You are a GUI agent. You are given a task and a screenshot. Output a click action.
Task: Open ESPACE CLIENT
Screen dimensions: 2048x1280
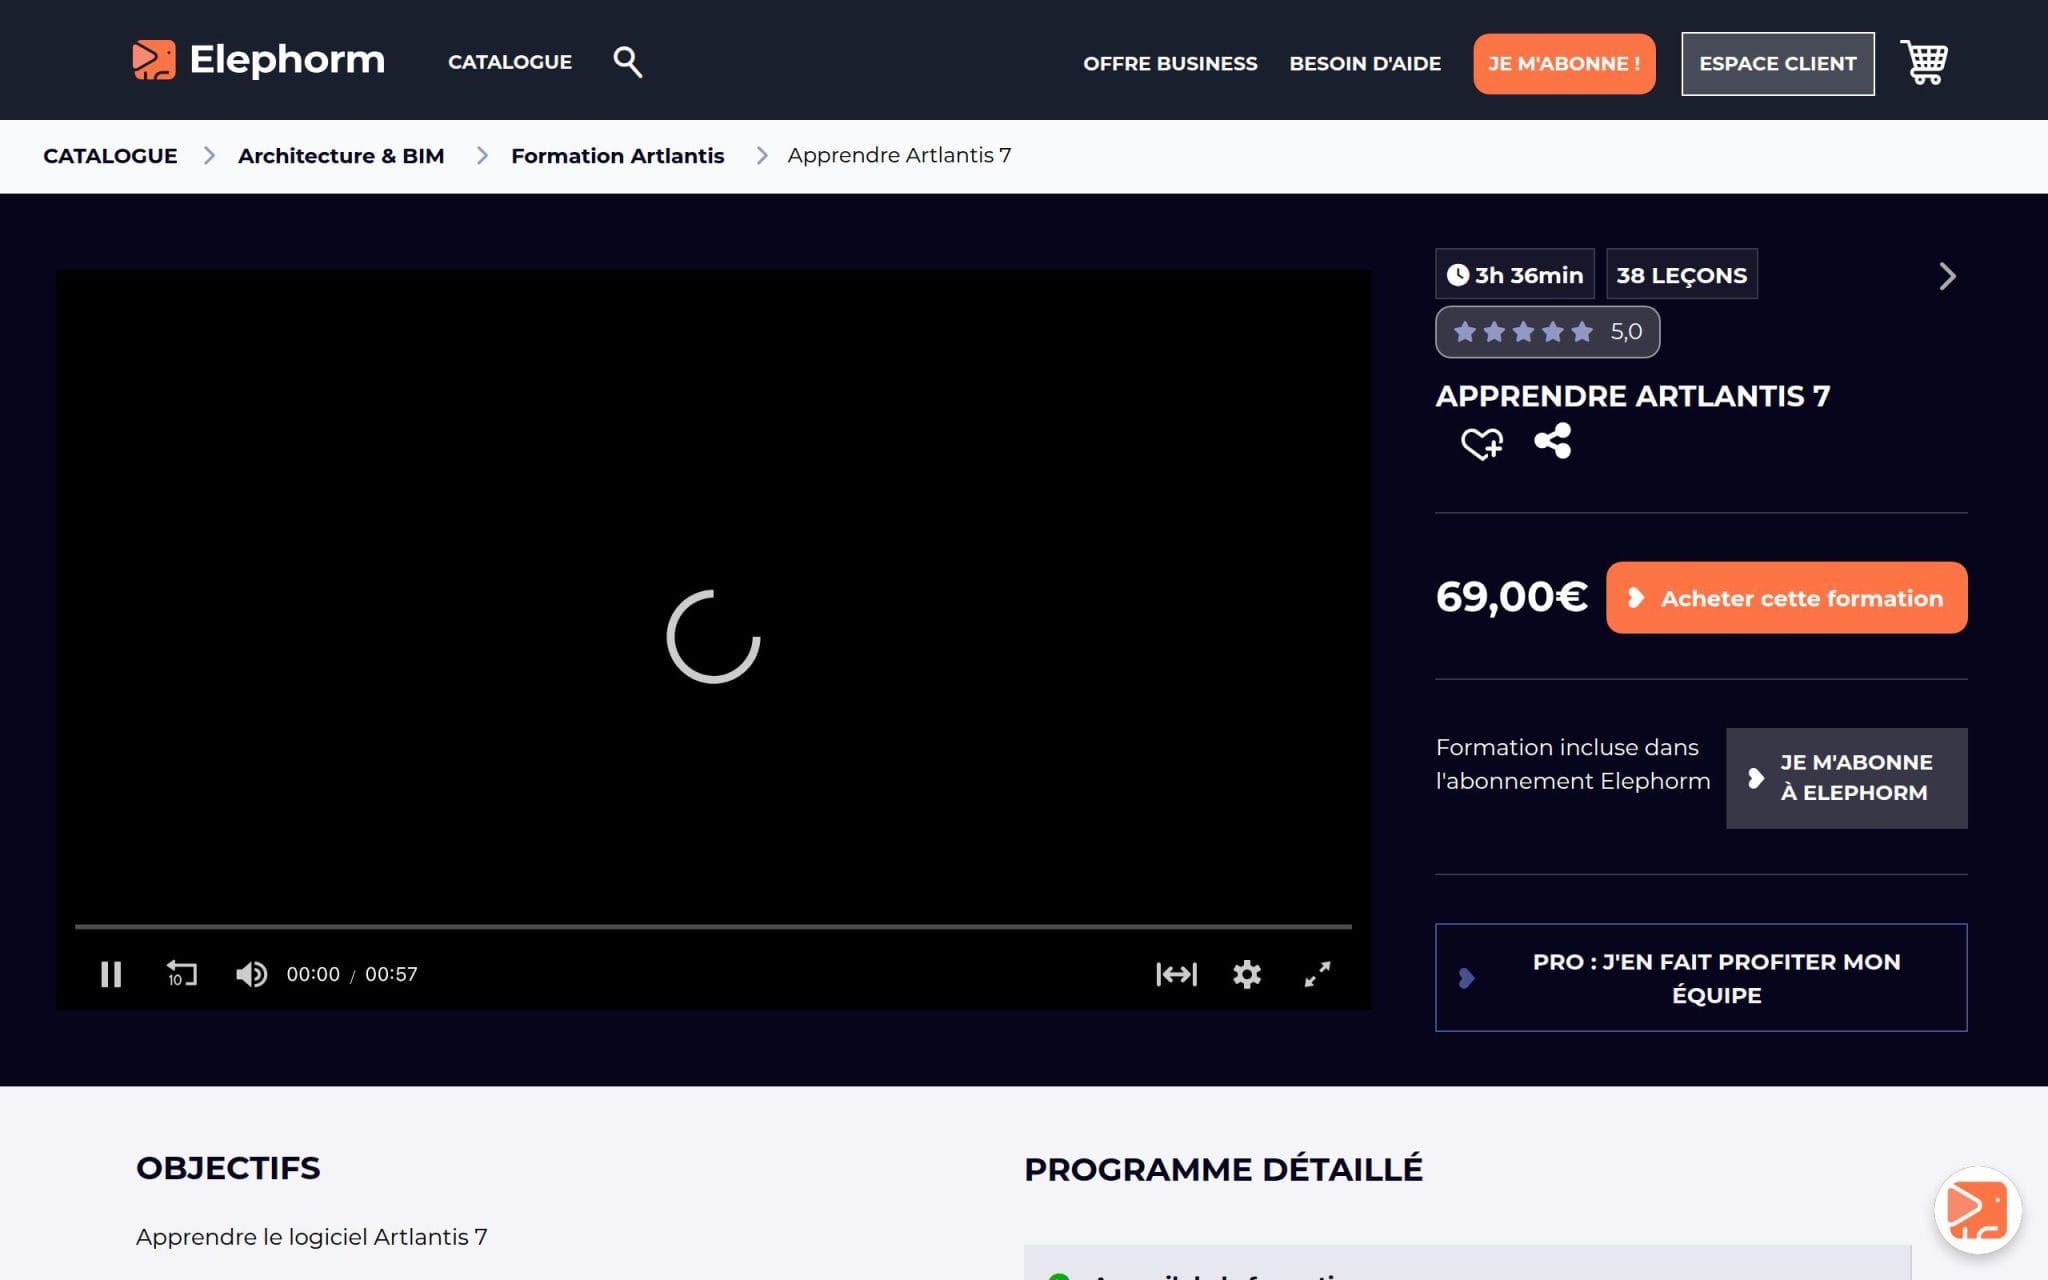(1778, 64)
